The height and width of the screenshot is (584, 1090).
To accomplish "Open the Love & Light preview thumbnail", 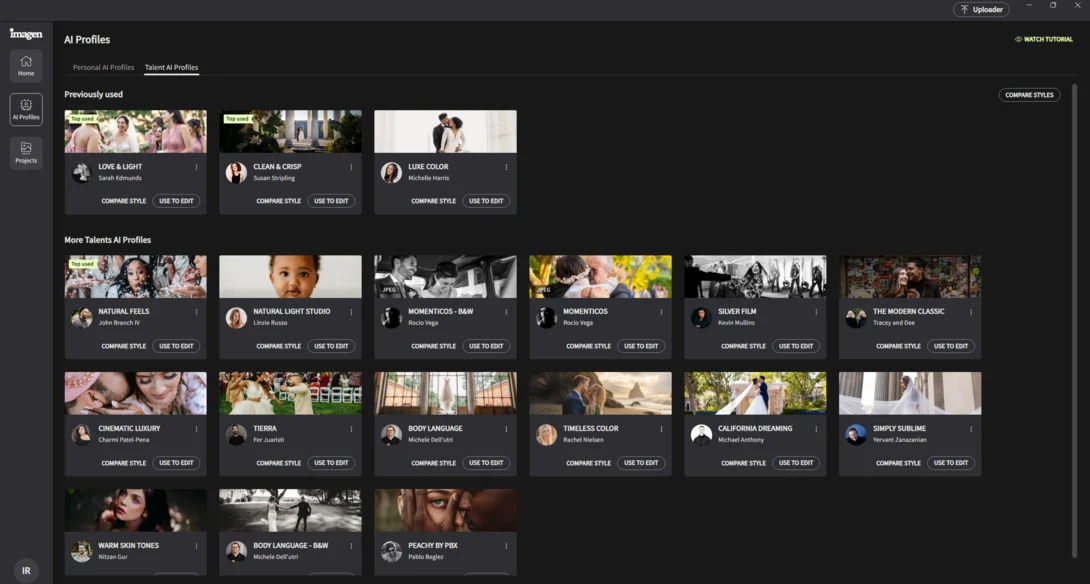I will tap(136, 131).
